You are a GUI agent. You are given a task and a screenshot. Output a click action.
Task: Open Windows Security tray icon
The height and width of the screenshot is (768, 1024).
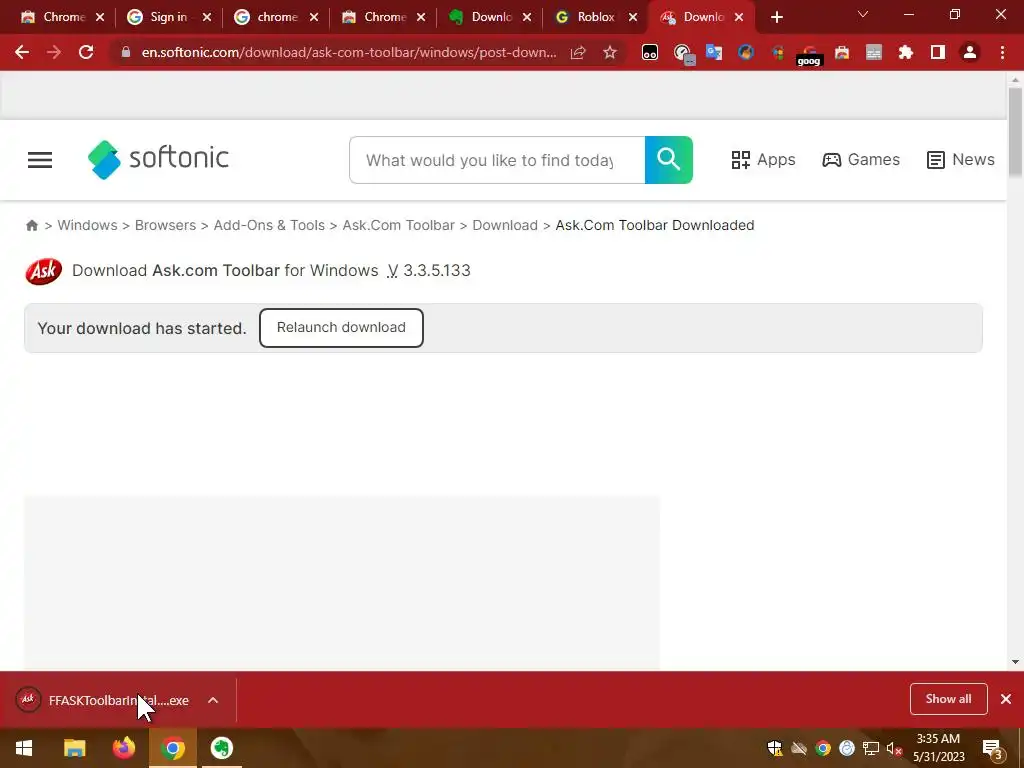coord(775,748)
